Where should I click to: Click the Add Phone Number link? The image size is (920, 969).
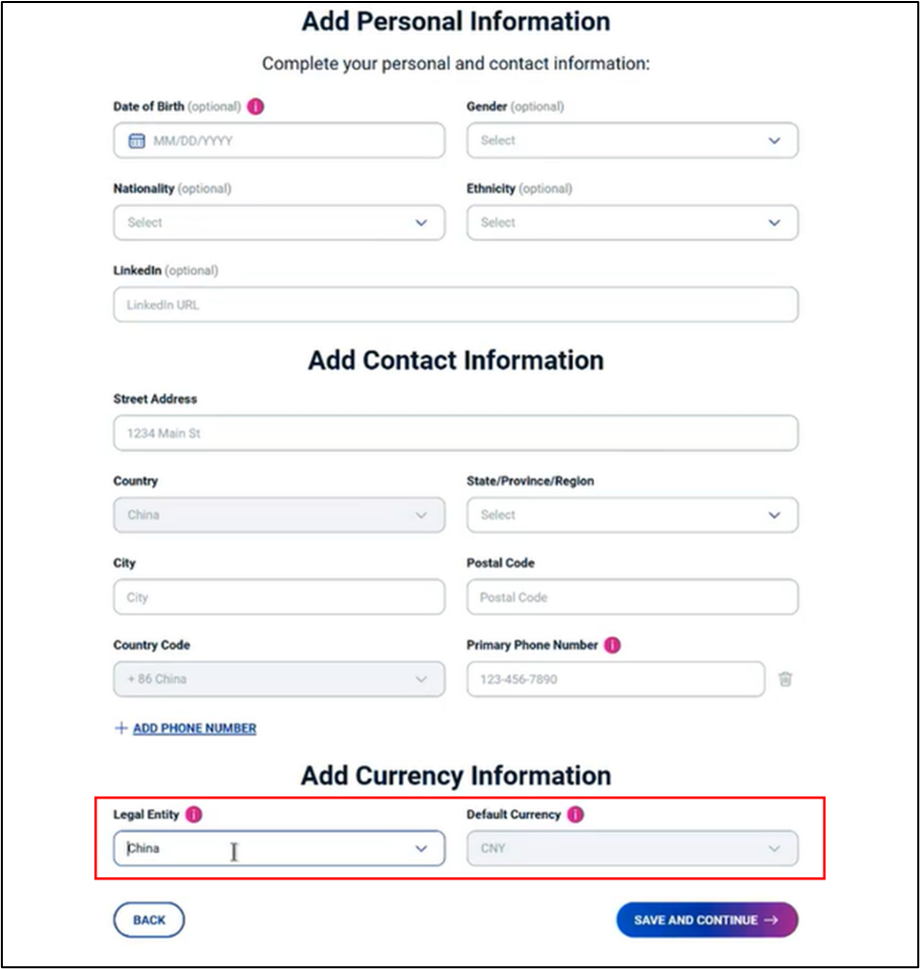194,728
